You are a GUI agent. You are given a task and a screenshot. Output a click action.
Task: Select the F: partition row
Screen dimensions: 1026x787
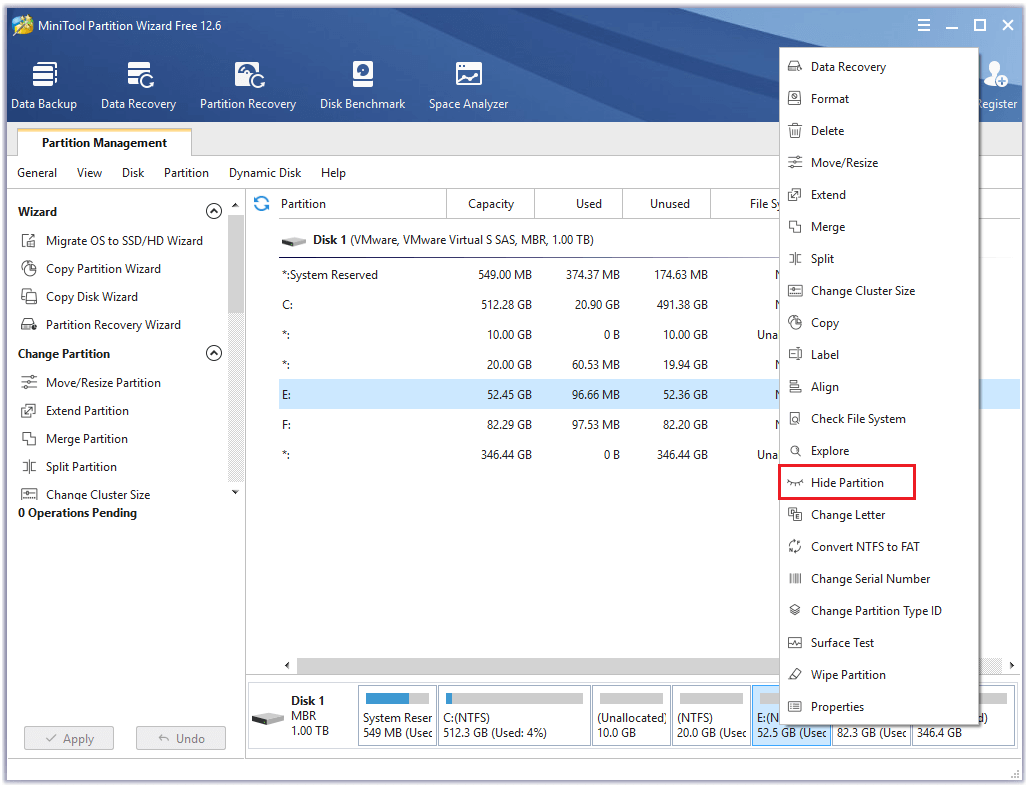tap(529, 425)
